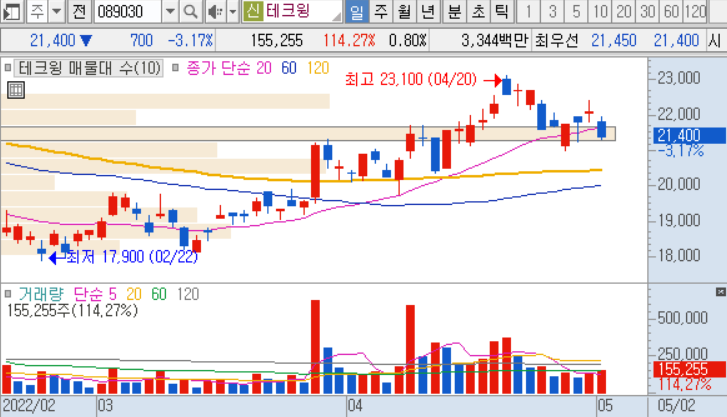Screen dimensions: 727x417
Task: Choose the 5 interval button
Action: point(576,11)
